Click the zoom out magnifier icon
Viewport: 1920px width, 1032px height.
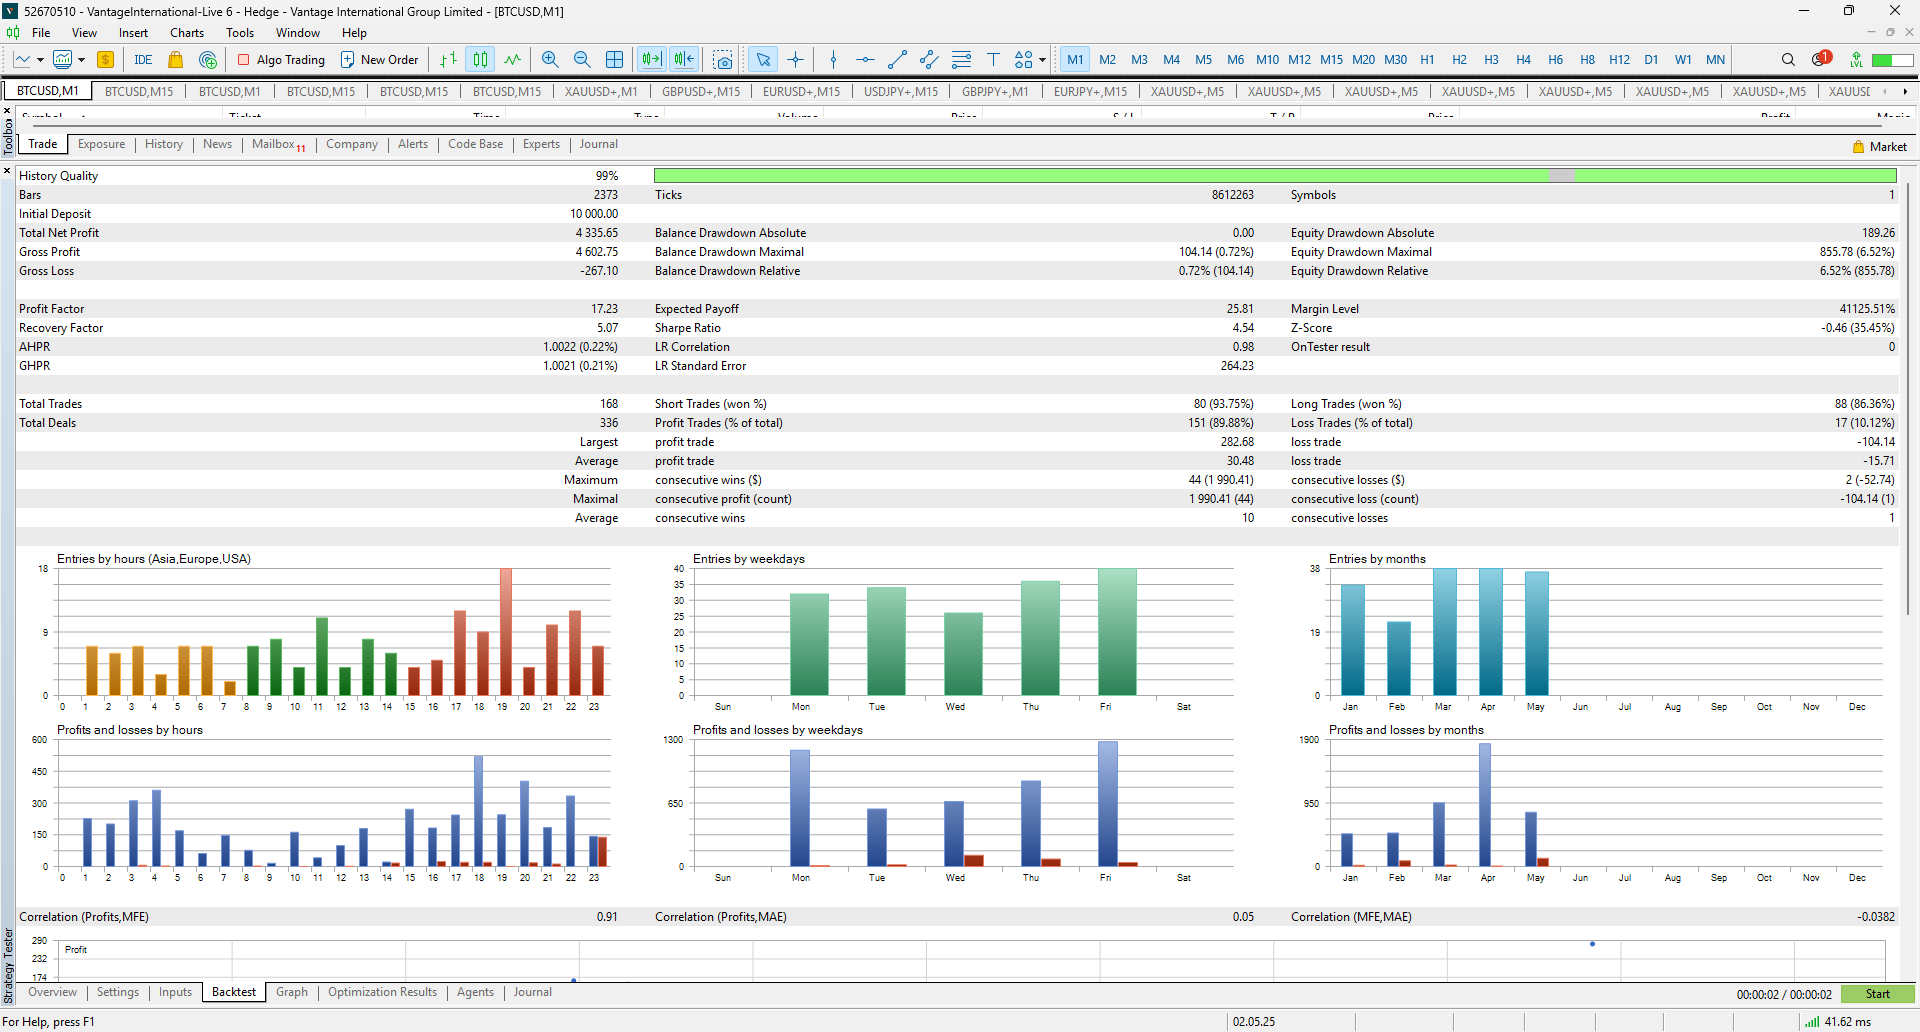(x=582, y=60)
